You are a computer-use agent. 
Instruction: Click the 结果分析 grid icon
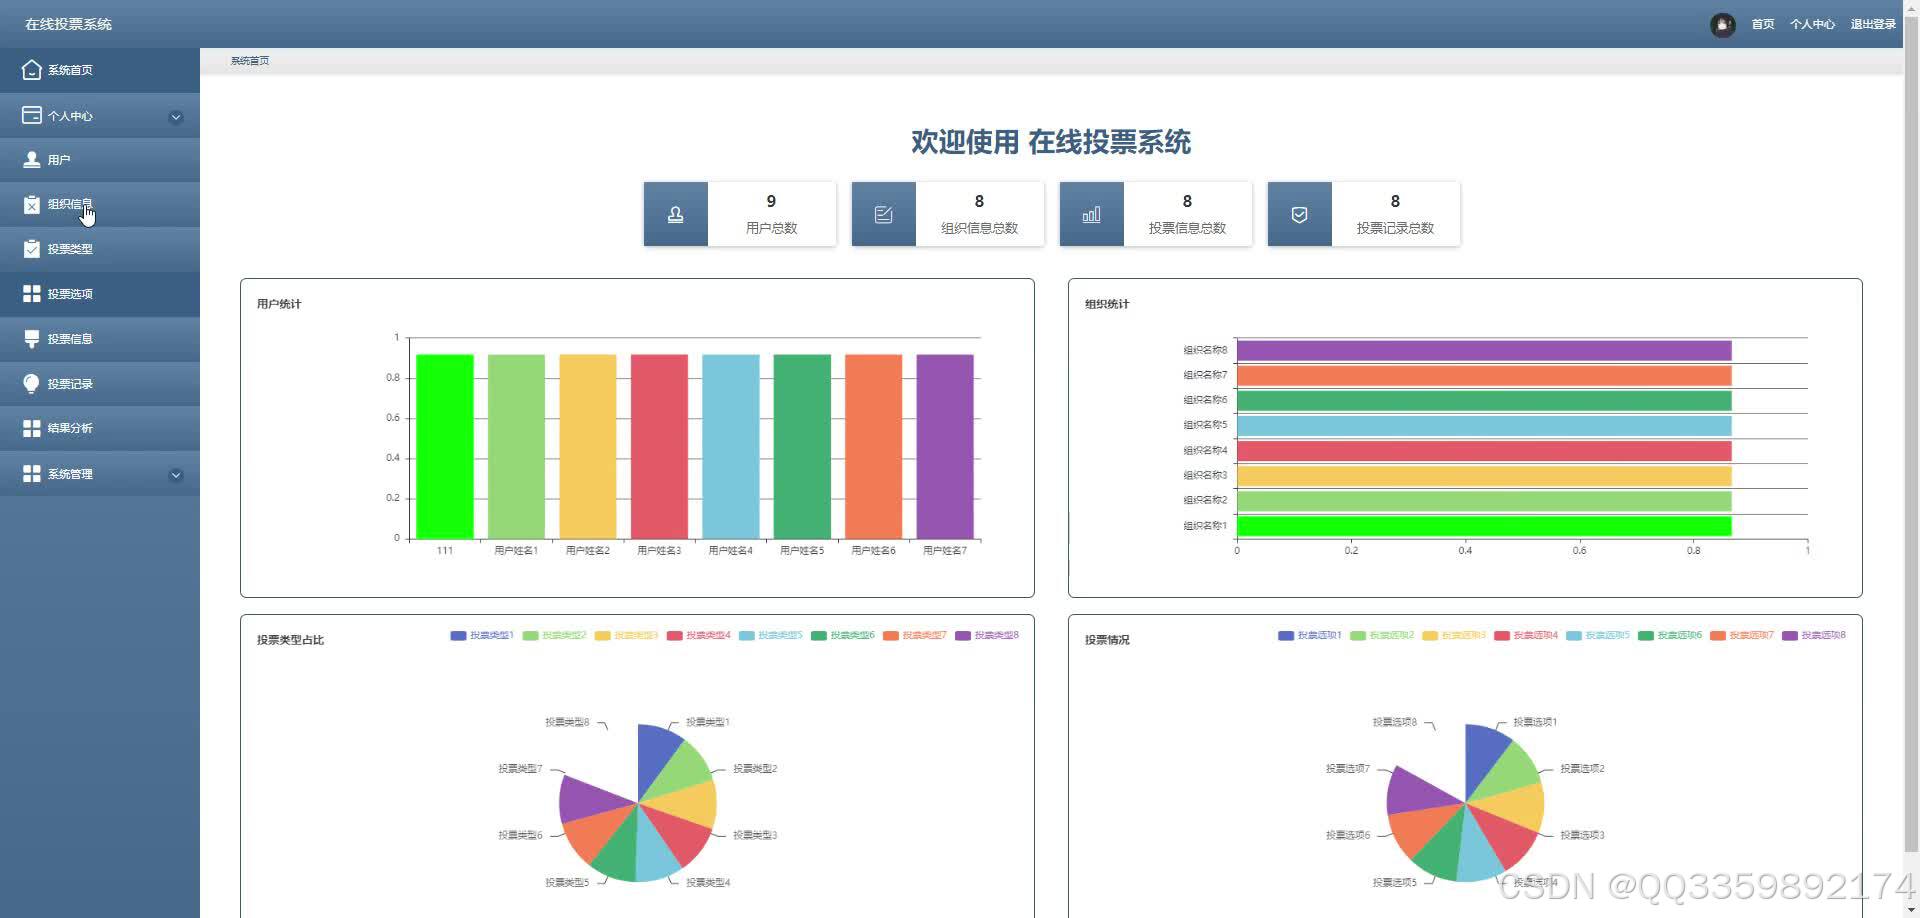click(x=32, y=428)
